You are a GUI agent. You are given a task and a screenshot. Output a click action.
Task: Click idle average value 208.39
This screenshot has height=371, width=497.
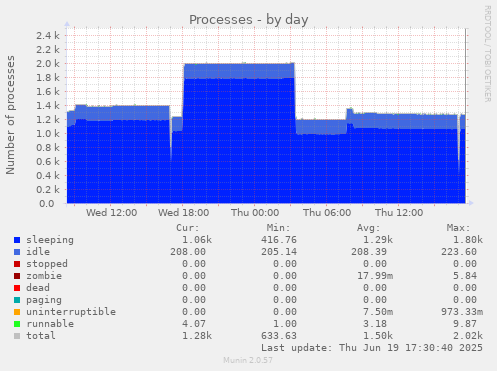pos(369,252)
